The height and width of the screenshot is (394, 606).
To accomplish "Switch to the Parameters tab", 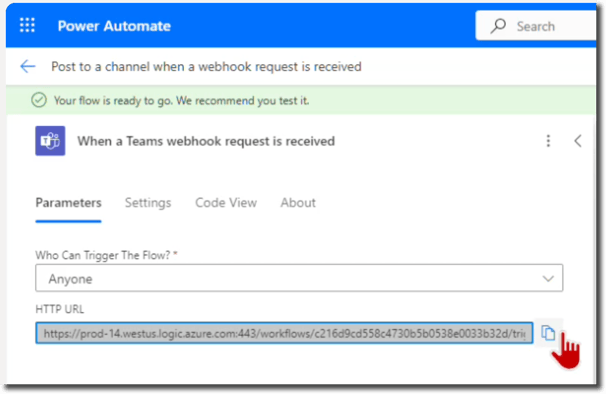I will [68, 203].
